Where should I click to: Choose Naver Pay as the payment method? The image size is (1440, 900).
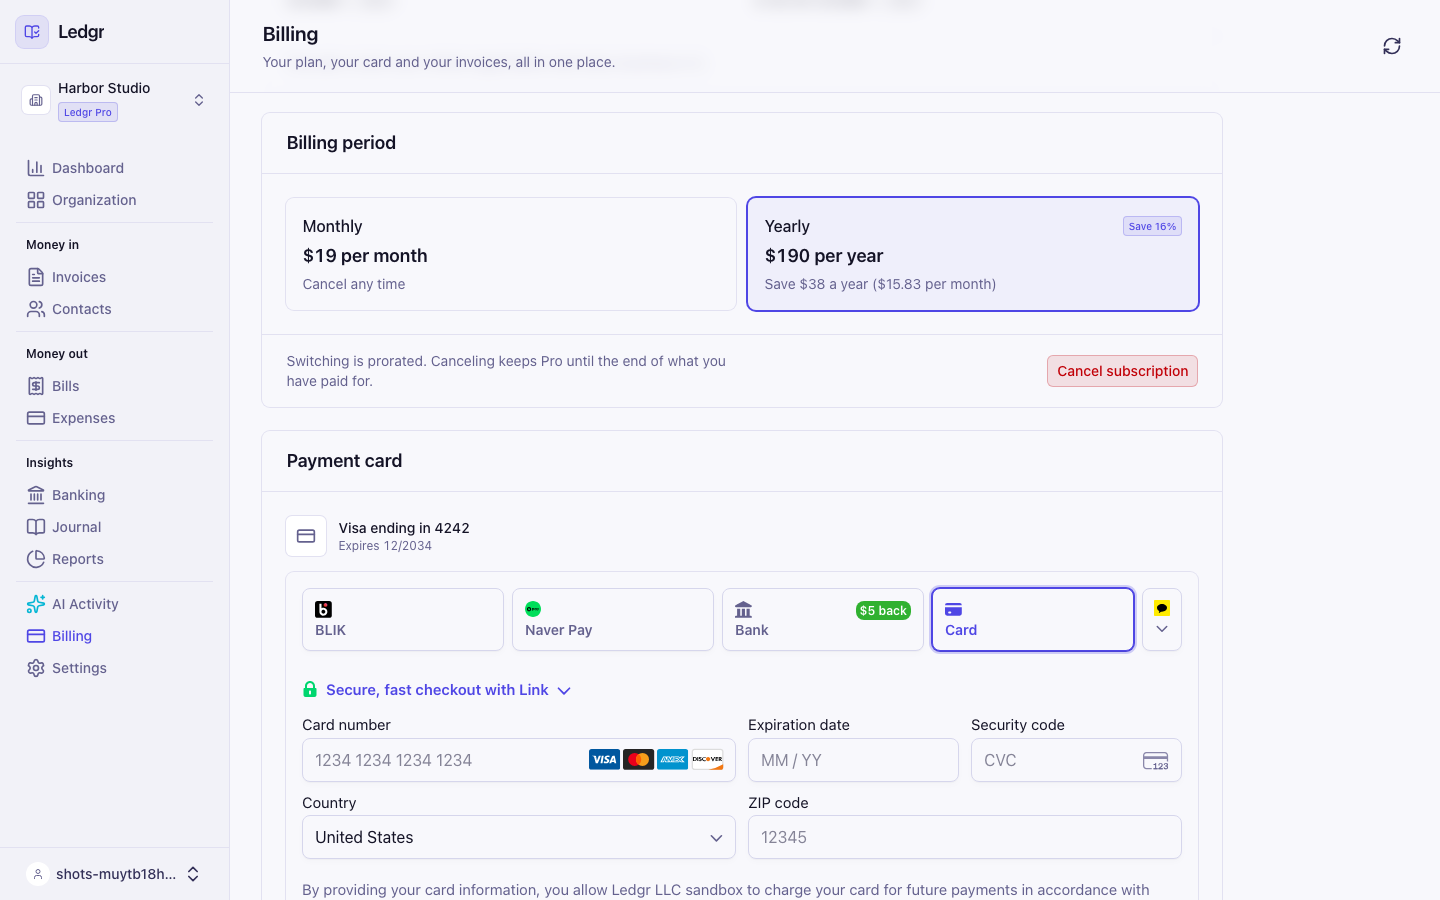point(613,620)
